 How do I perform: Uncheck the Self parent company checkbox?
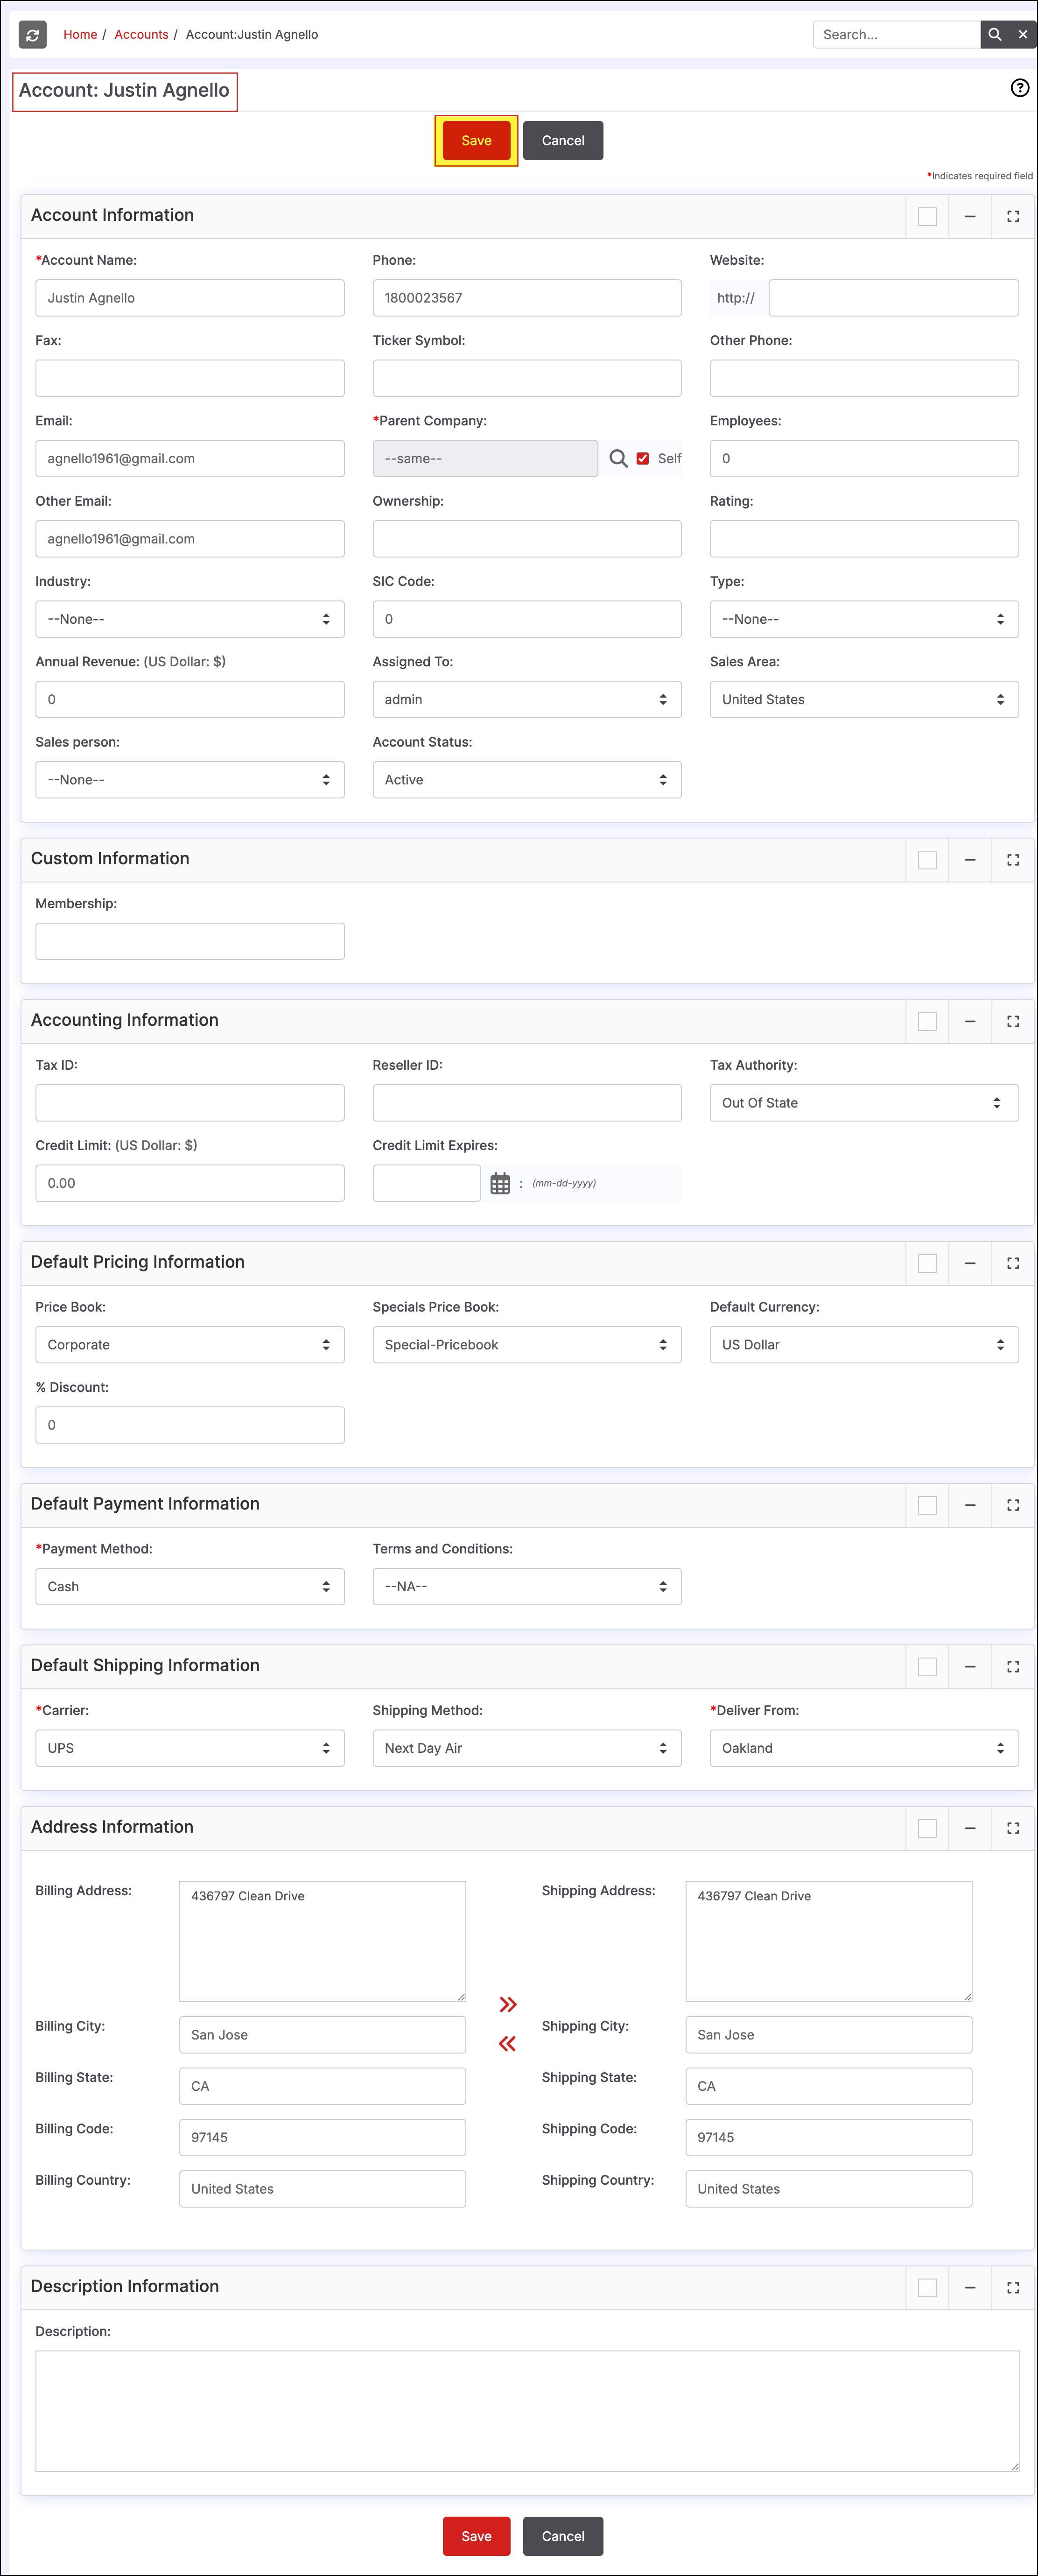tap(643, 458)
